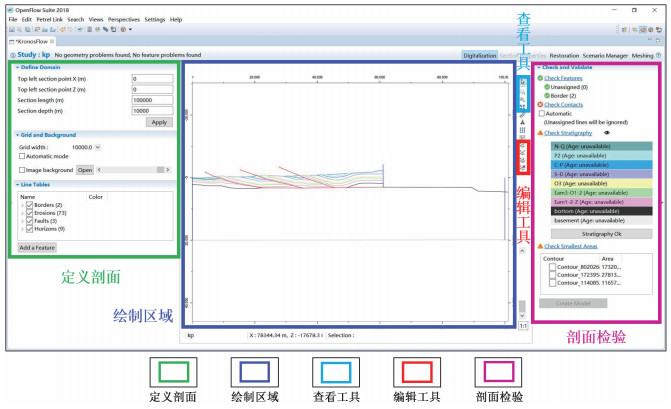Viewport: 671px width, 409px height.
Task: Tick the Image background checkbox
Action: click(x=23, y=170)
